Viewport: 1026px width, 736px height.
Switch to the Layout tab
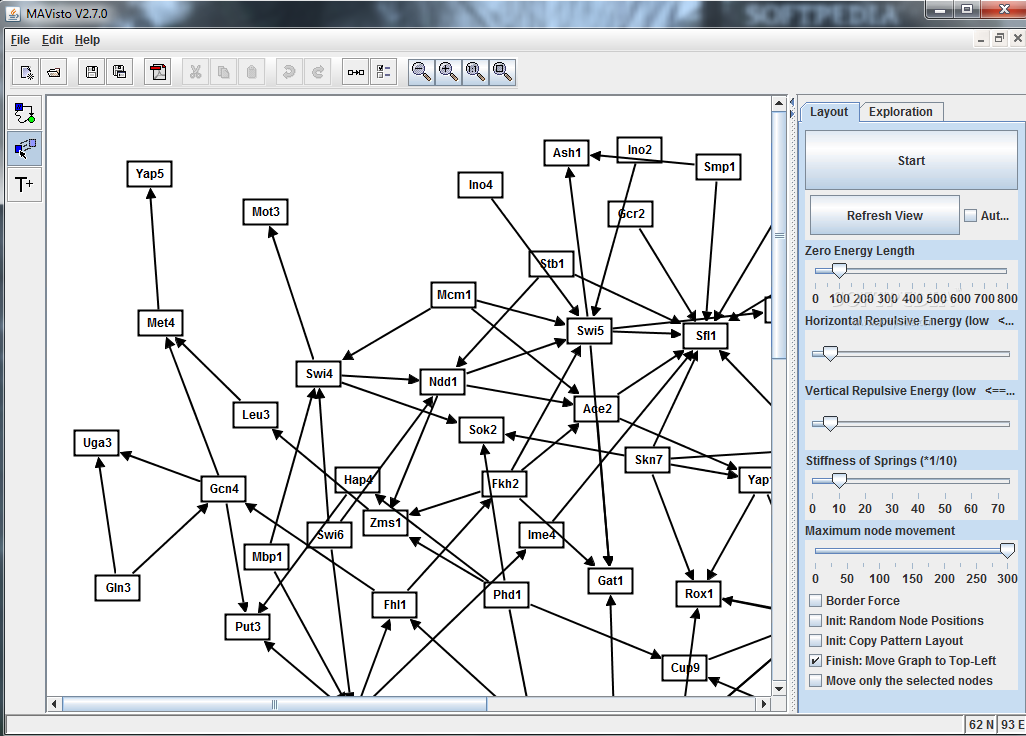click(828, 112)
